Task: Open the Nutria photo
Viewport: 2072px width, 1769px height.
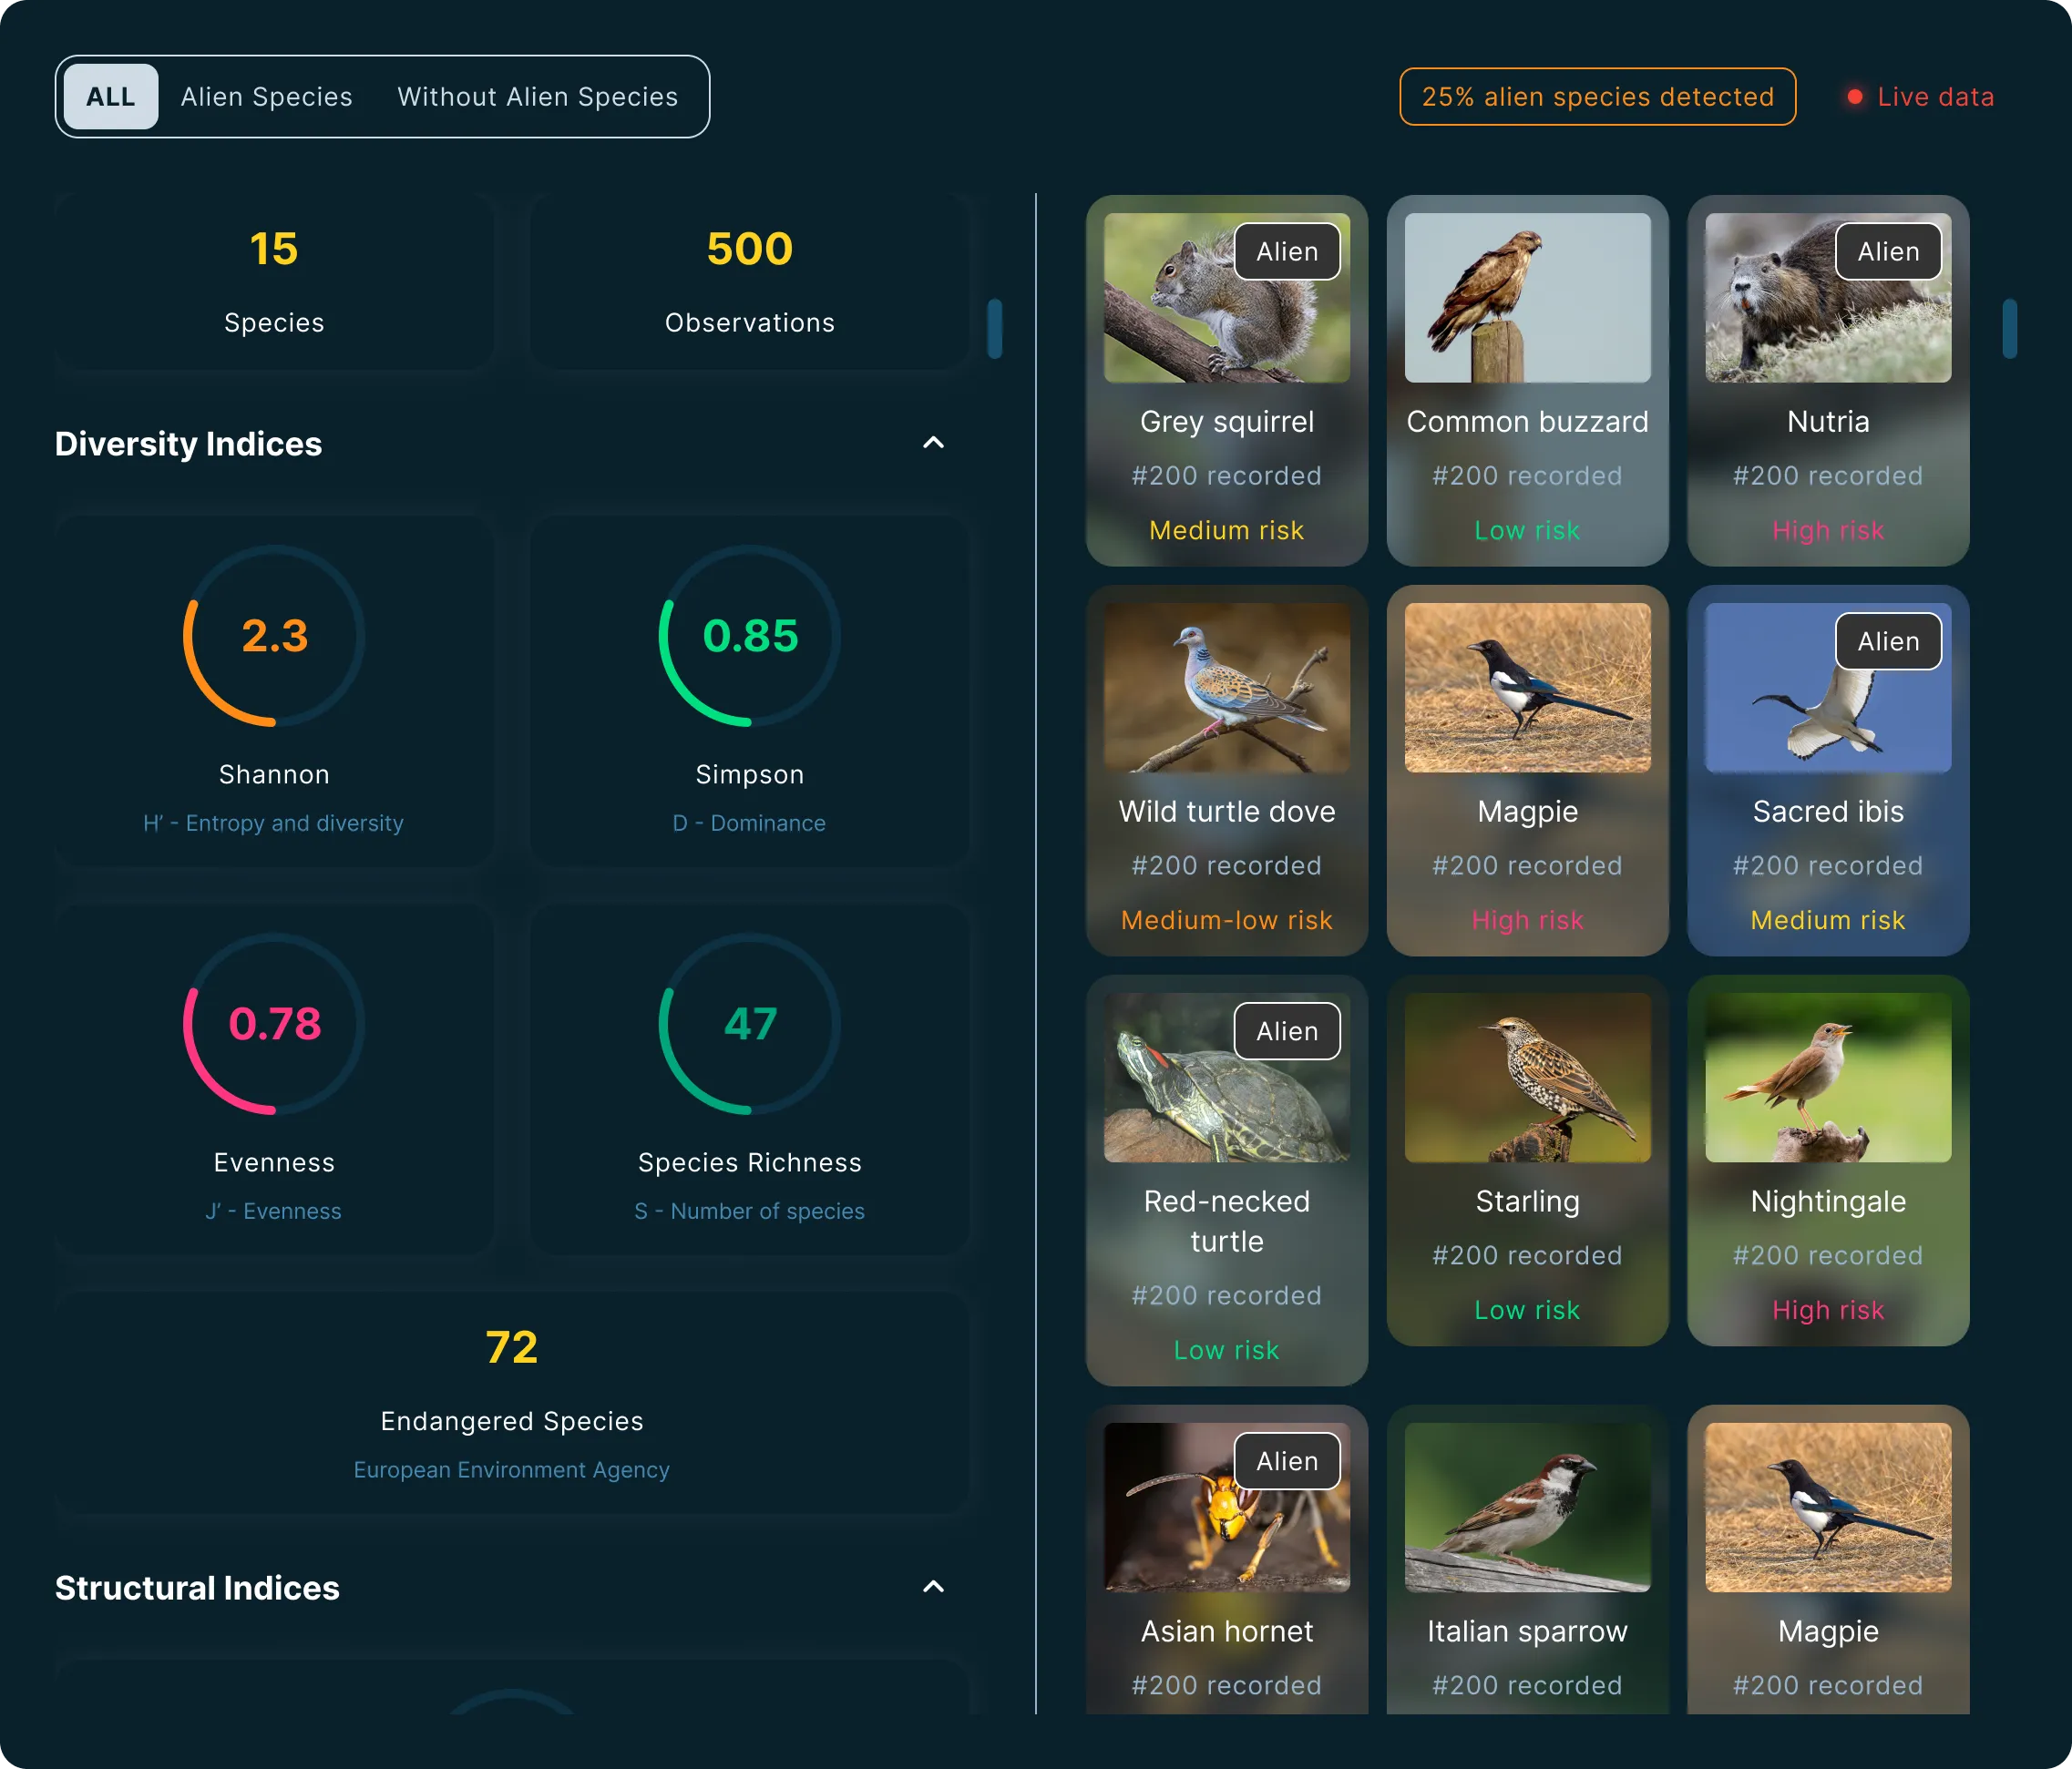Action: point(1828,298)
